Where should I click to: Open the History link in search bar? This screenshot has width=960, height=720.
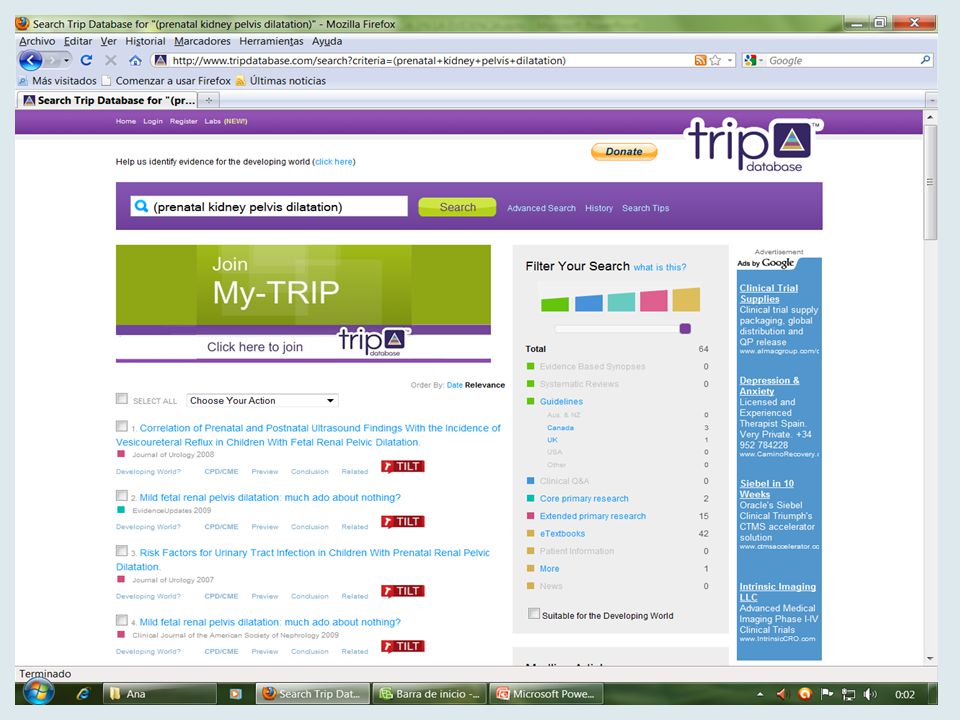coord(599,208)
